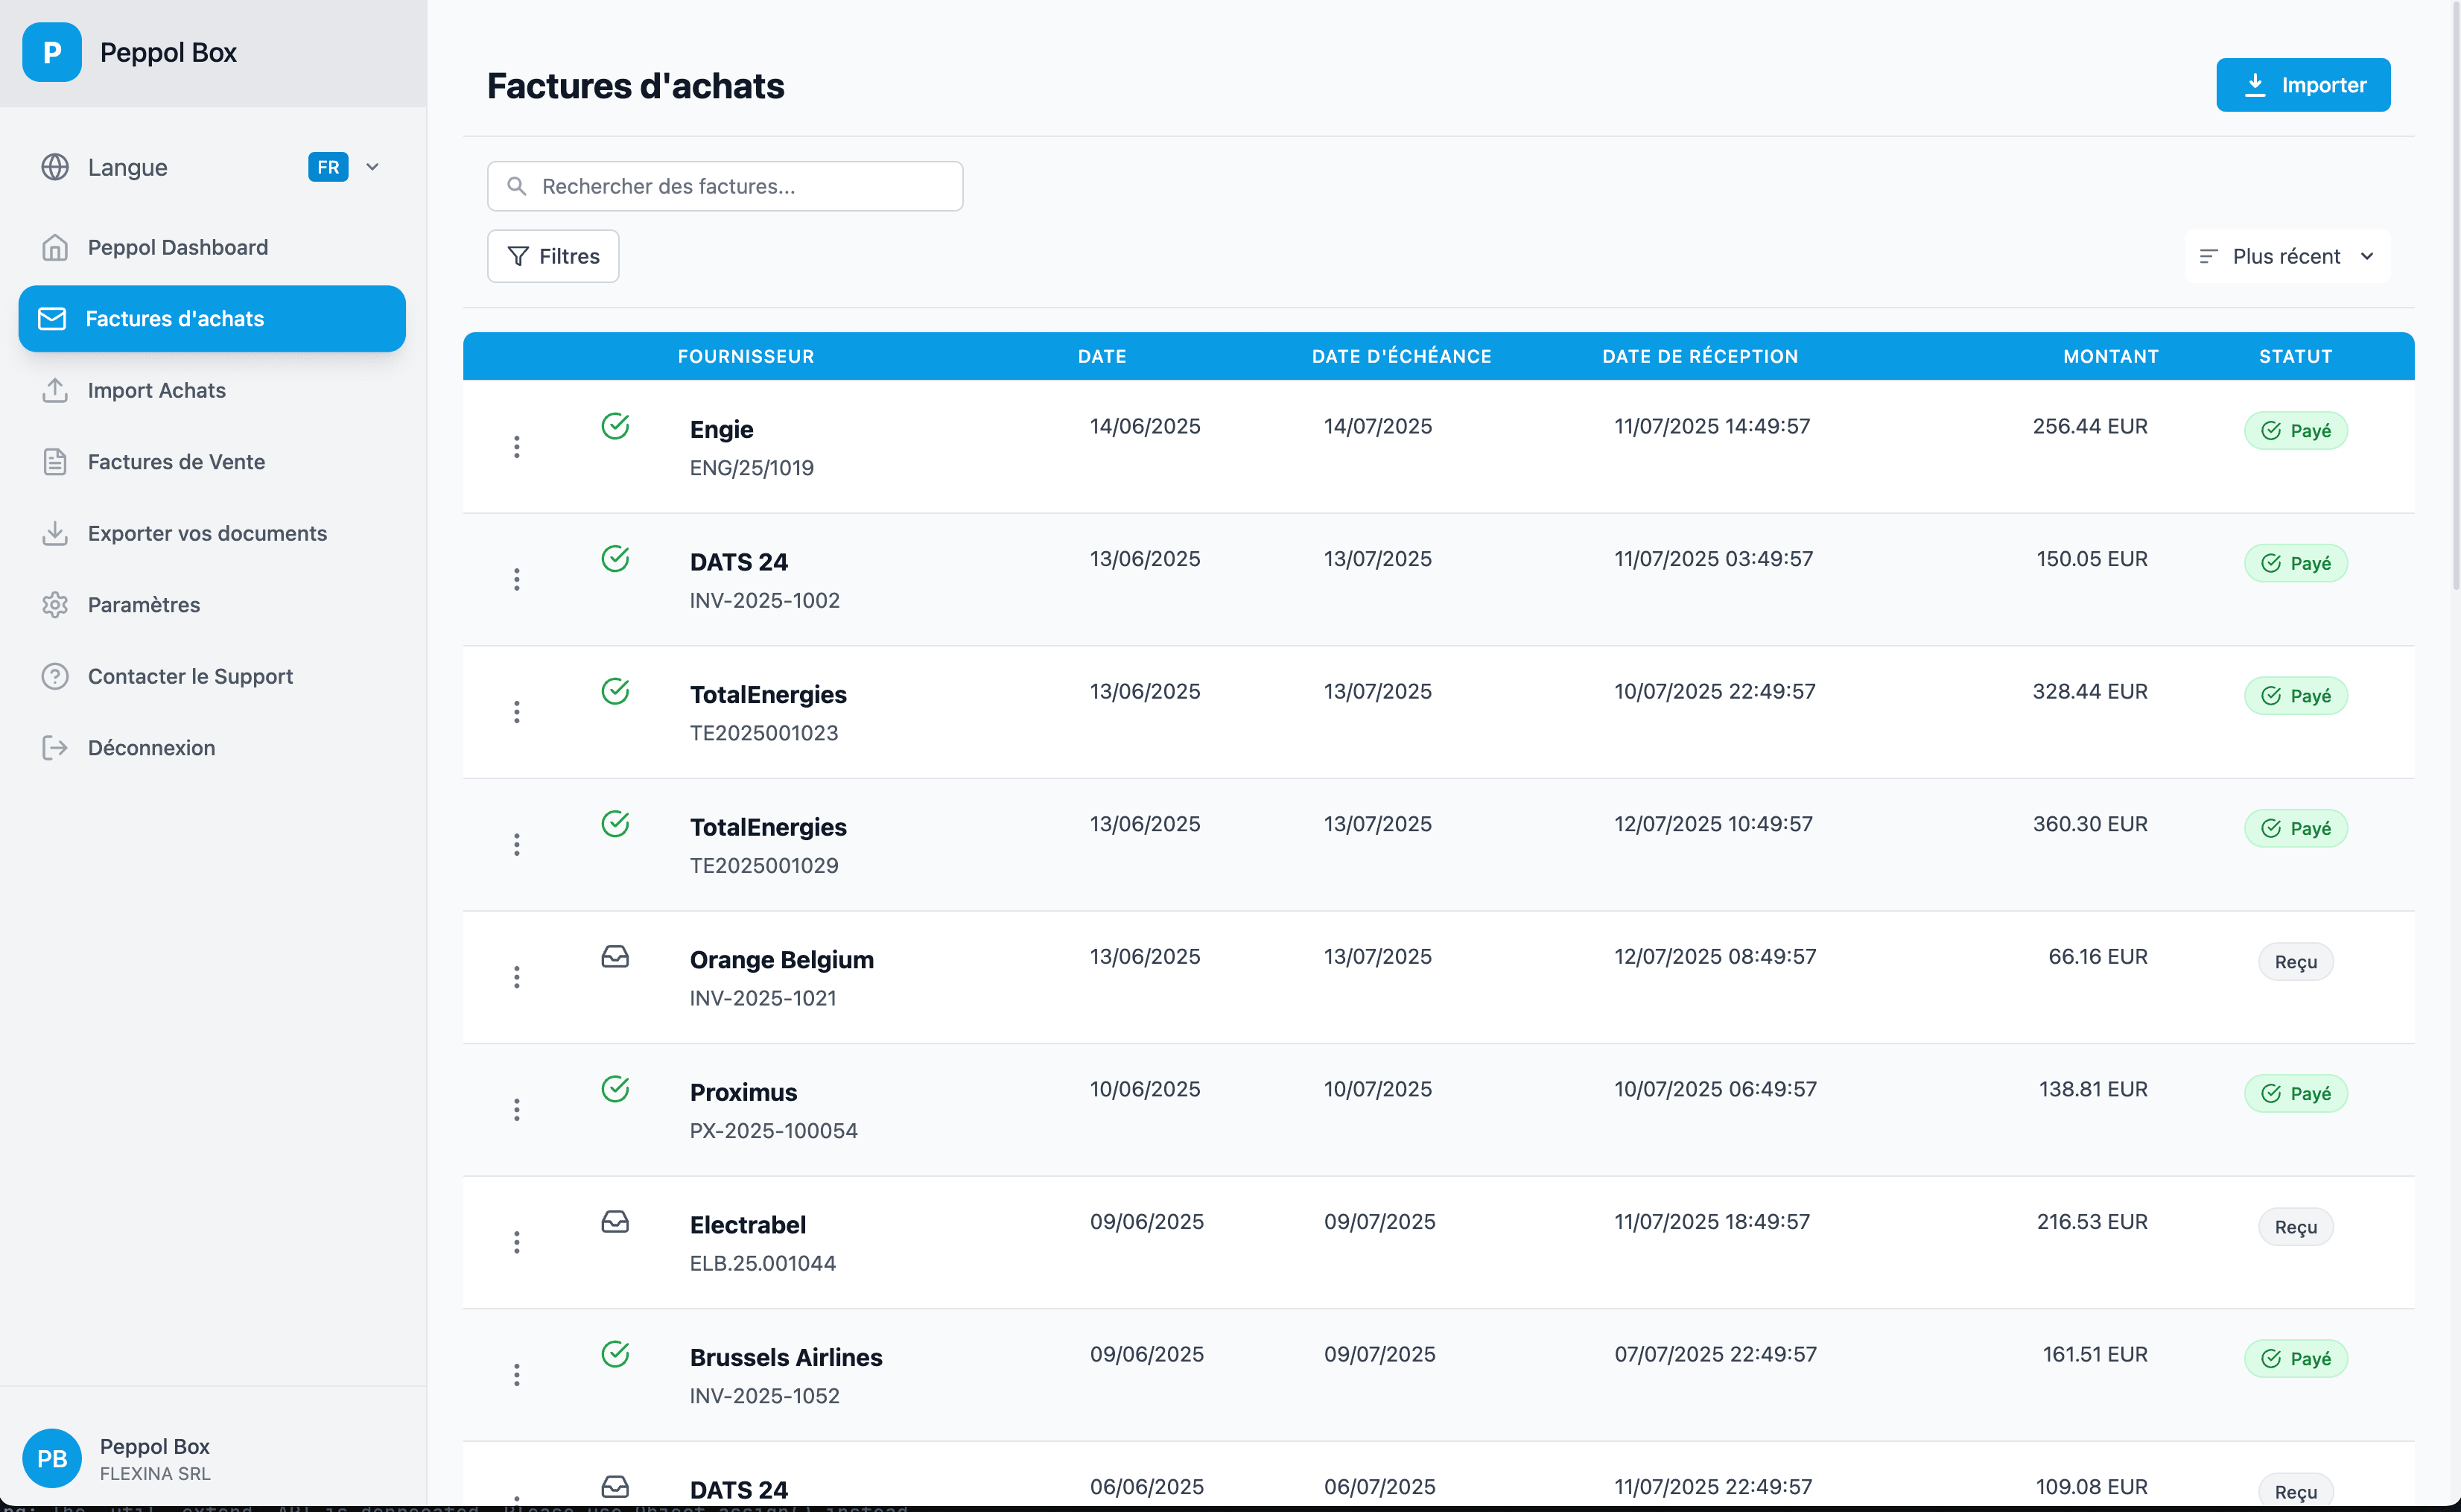Open row menu for TotalEnergies TE2025001023
This screenshot has width=2461, height=1512.
[517, 712]
